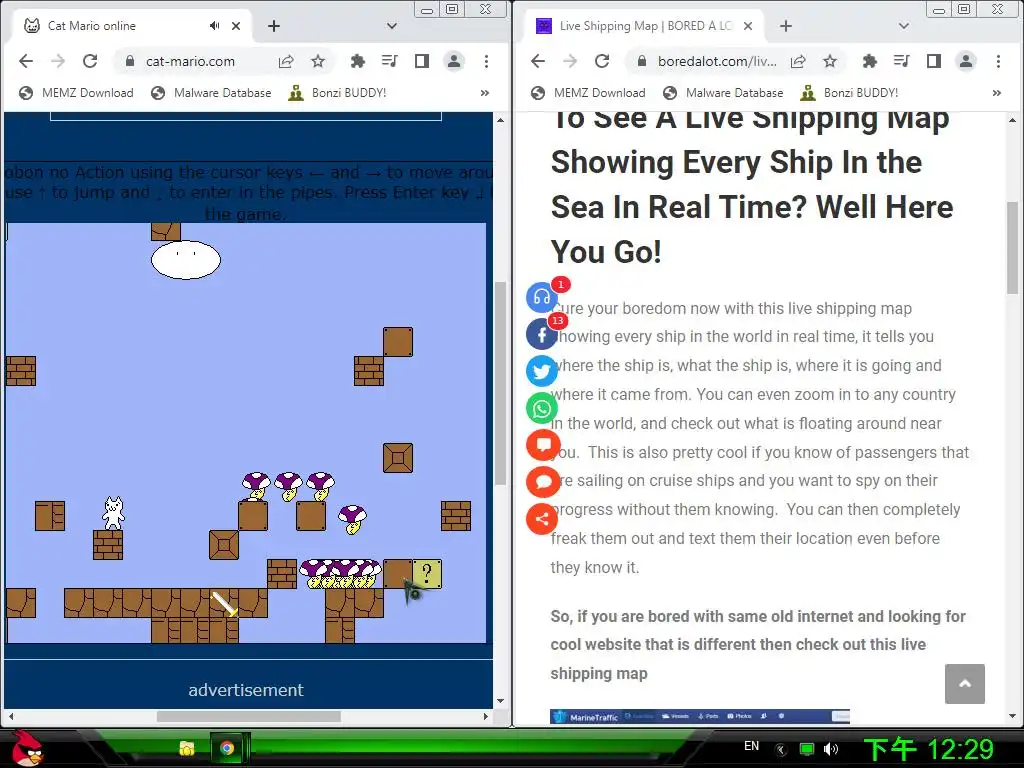The height and width of the screenshot is (768, 1024).
Task: Click the white cloud in the game
Action: (186, 260)
